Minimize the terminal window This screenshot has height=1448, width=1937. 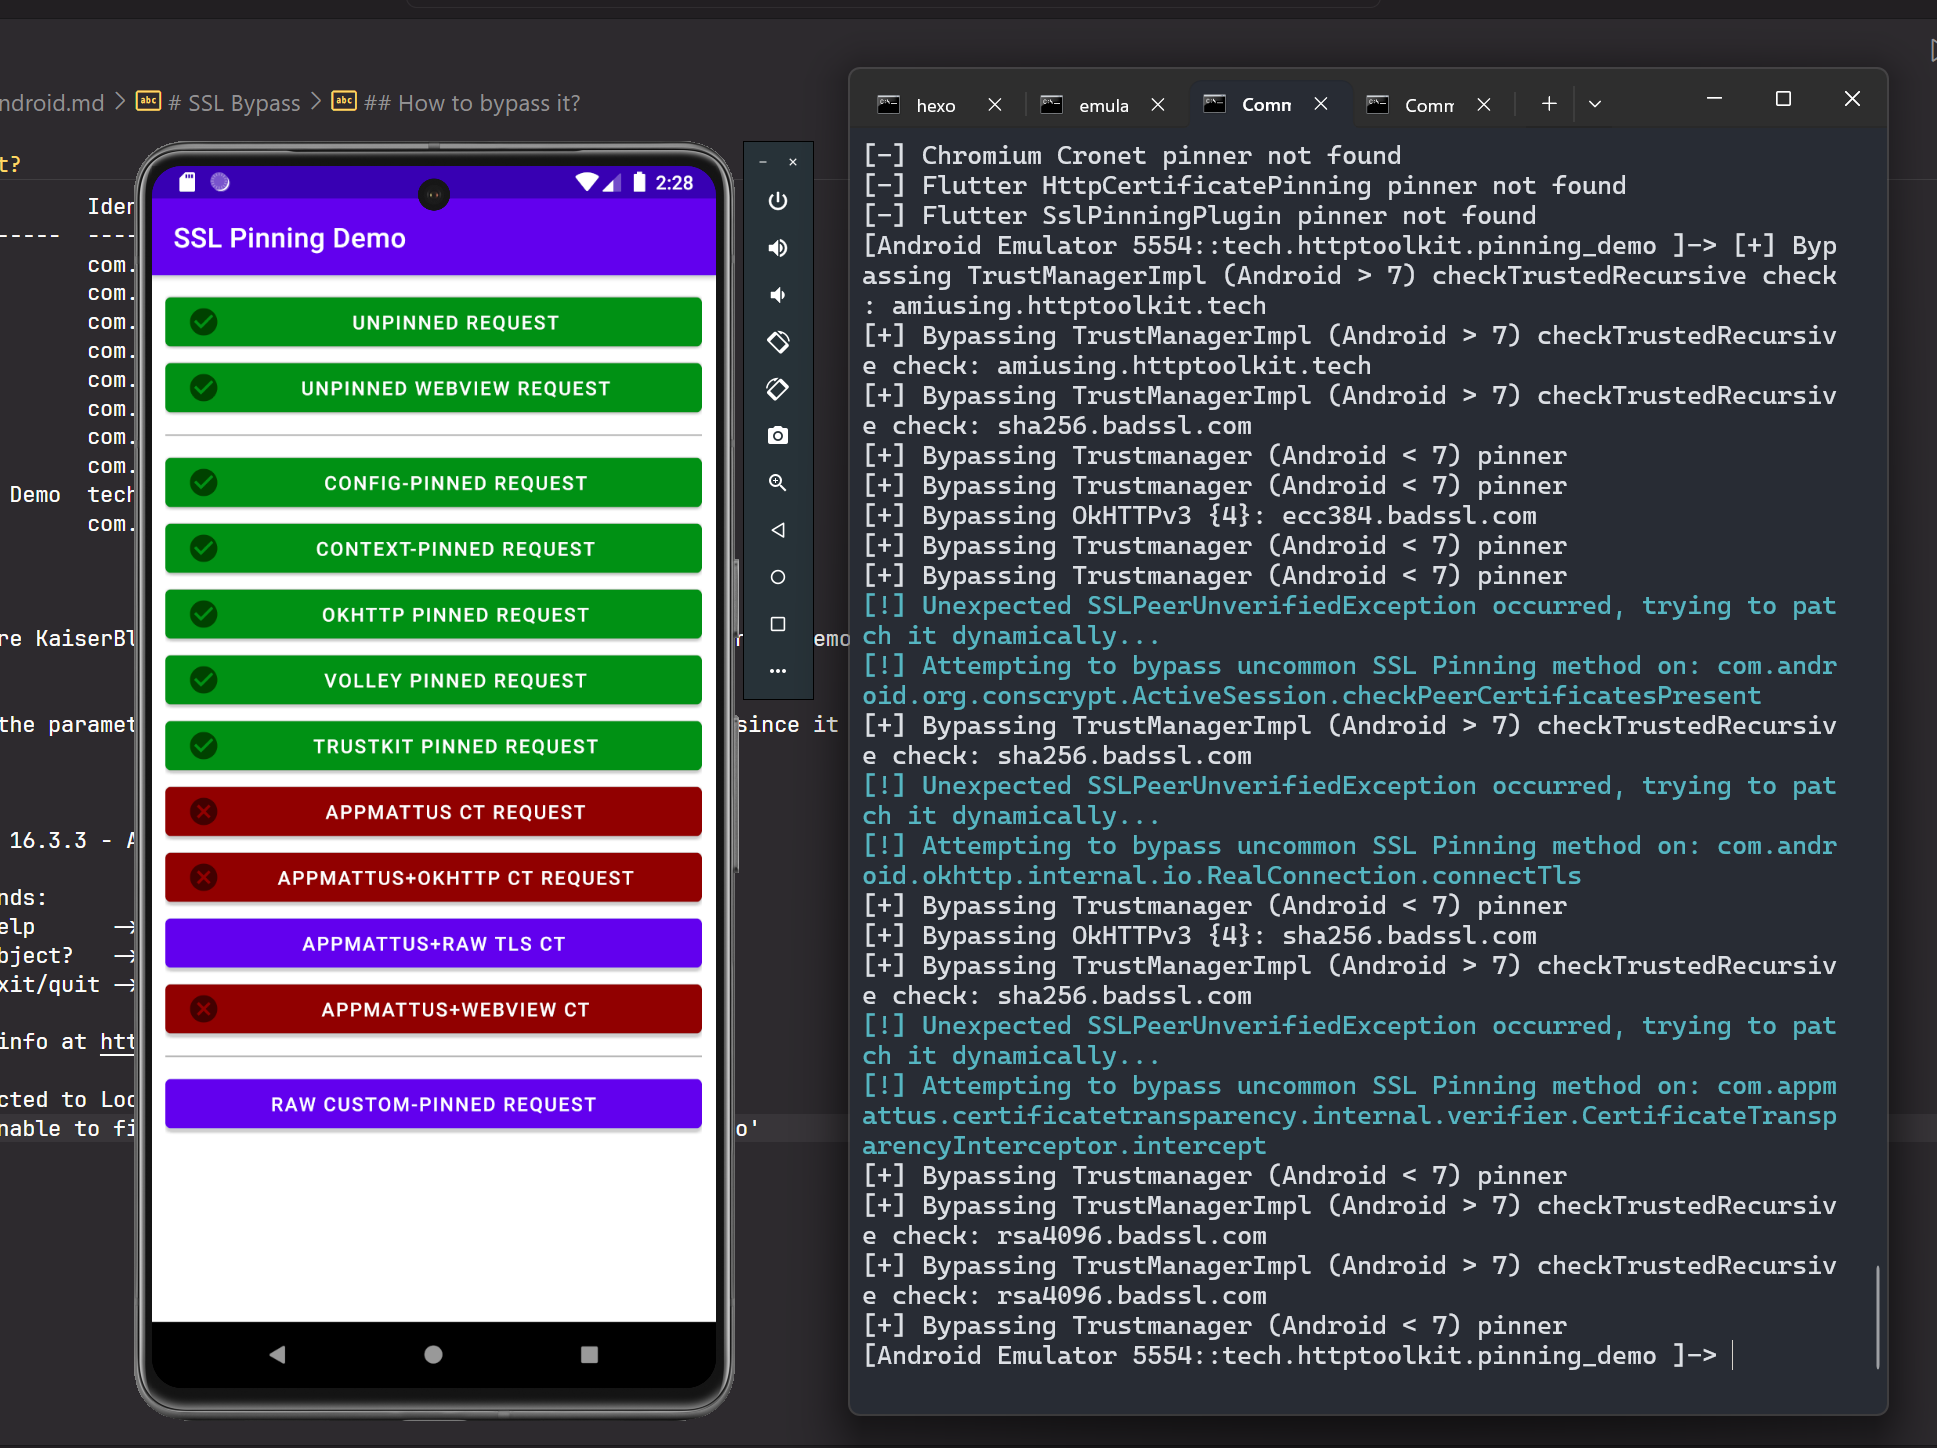[1714, 99]
